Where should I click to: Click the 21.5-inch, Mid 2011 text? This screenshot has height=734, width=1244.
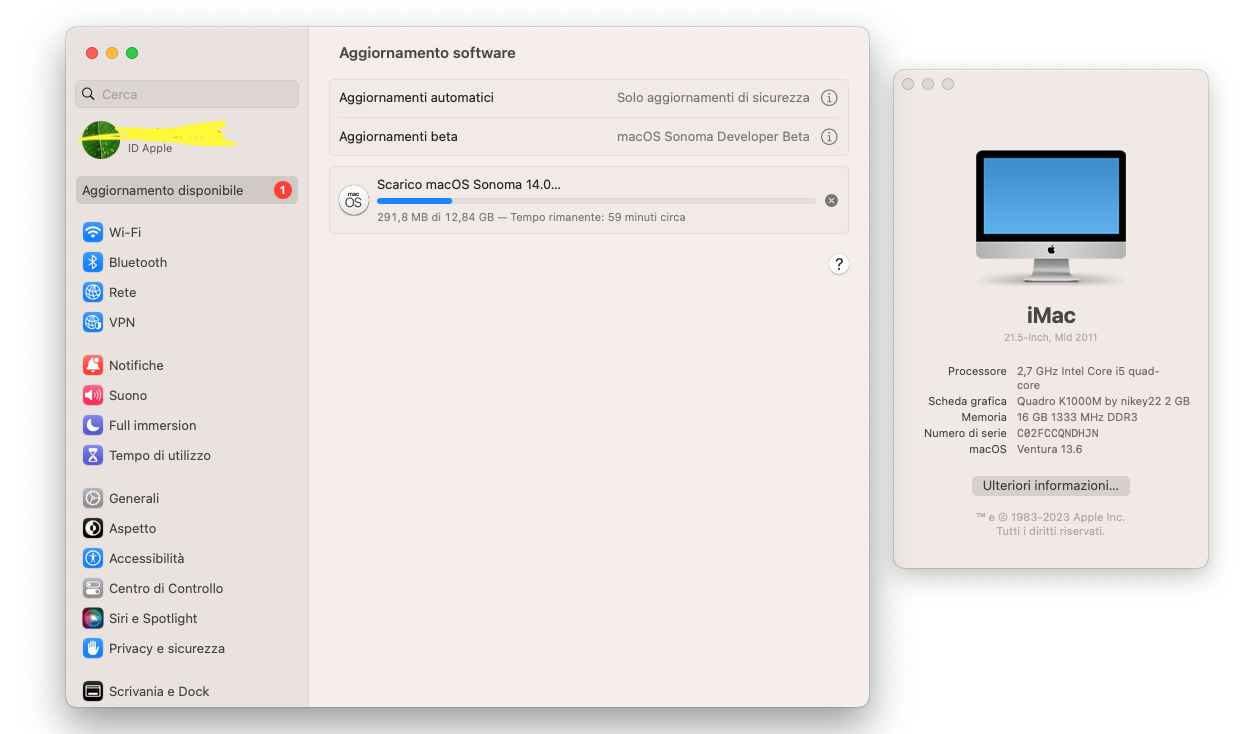point(1051,338)
